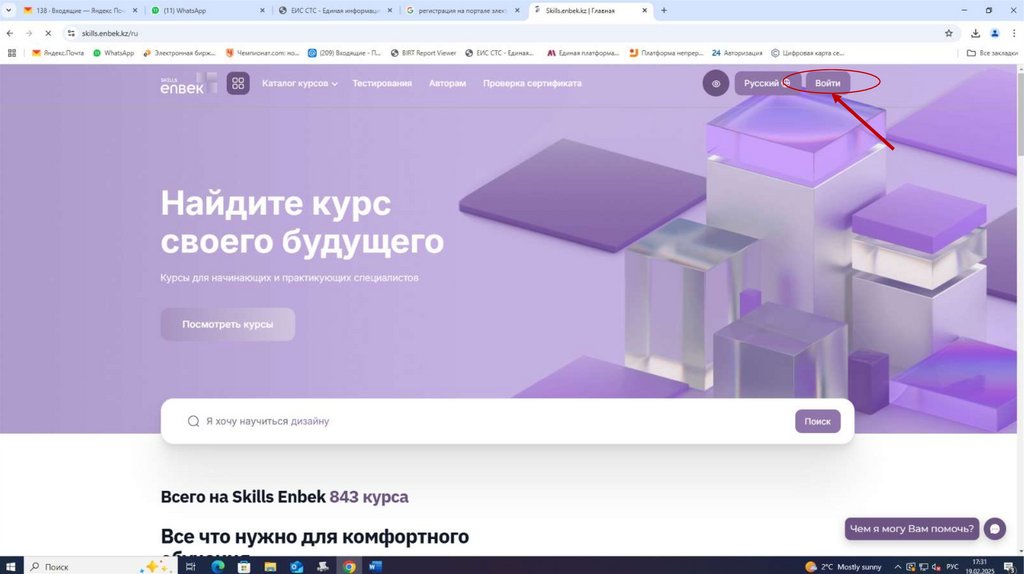Open a new browser tab
Viewport: 1024px width, 574px height.
664,10
